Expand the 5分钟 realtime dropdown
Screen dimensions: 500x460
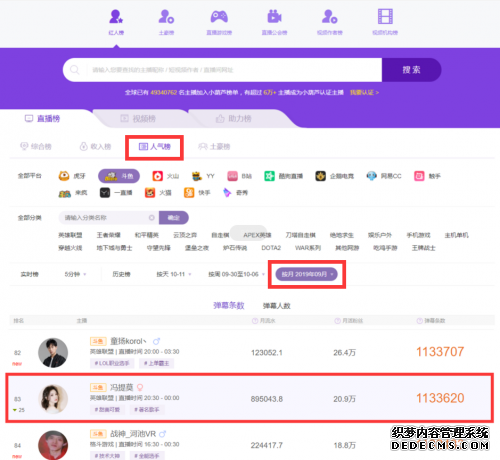coord(75,274)
